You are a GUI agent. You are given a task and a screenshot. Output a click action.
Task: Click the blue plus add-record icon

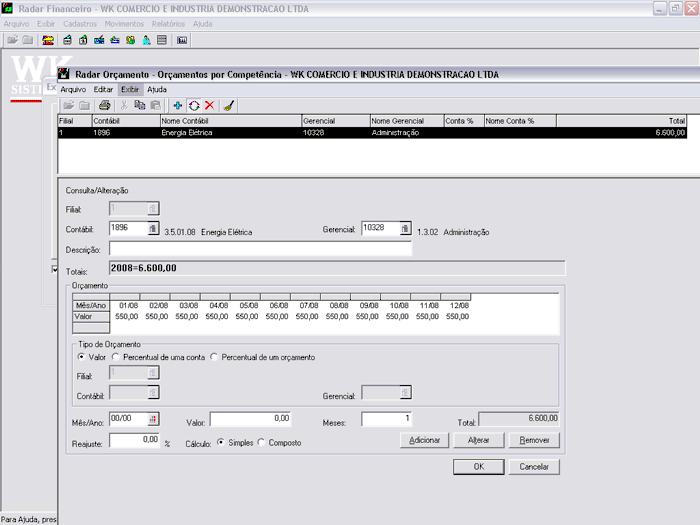[x=178, y=105]
